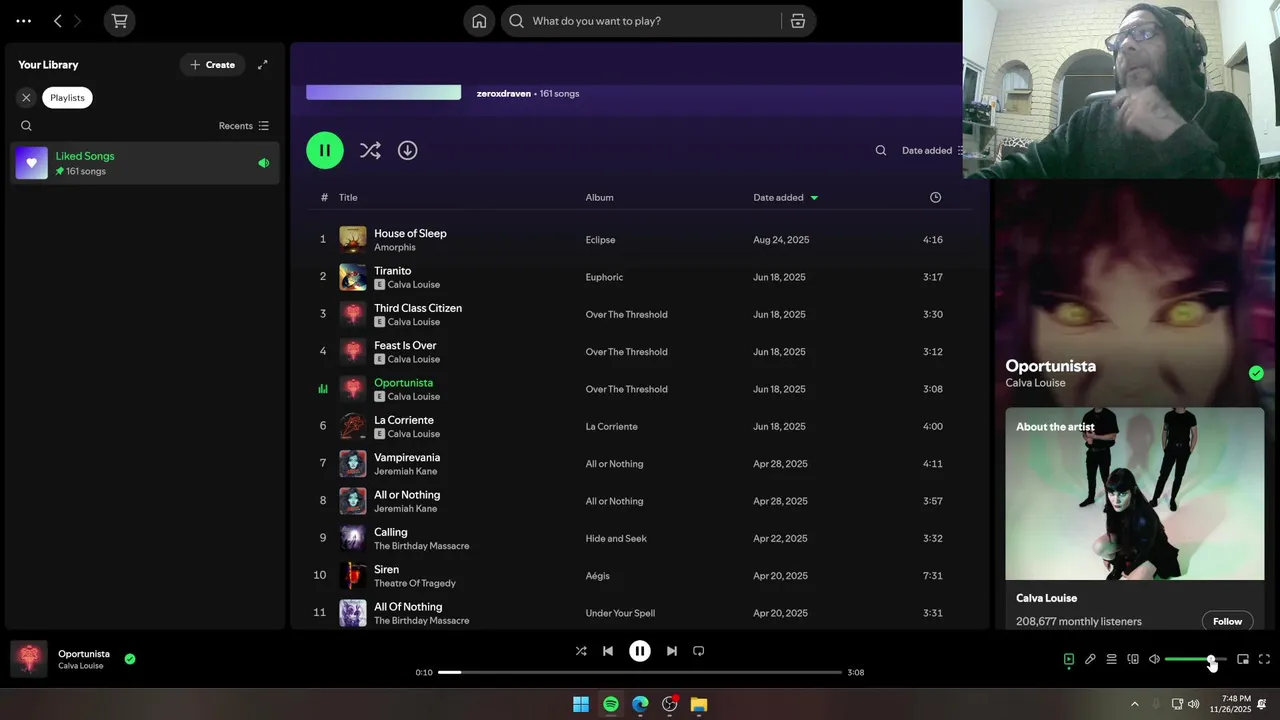The height and width of the screenshot is (720, 1280).
Task: Adjust the Spotify volume slider
Action: pyautogui.click(x=1195, y=659)
